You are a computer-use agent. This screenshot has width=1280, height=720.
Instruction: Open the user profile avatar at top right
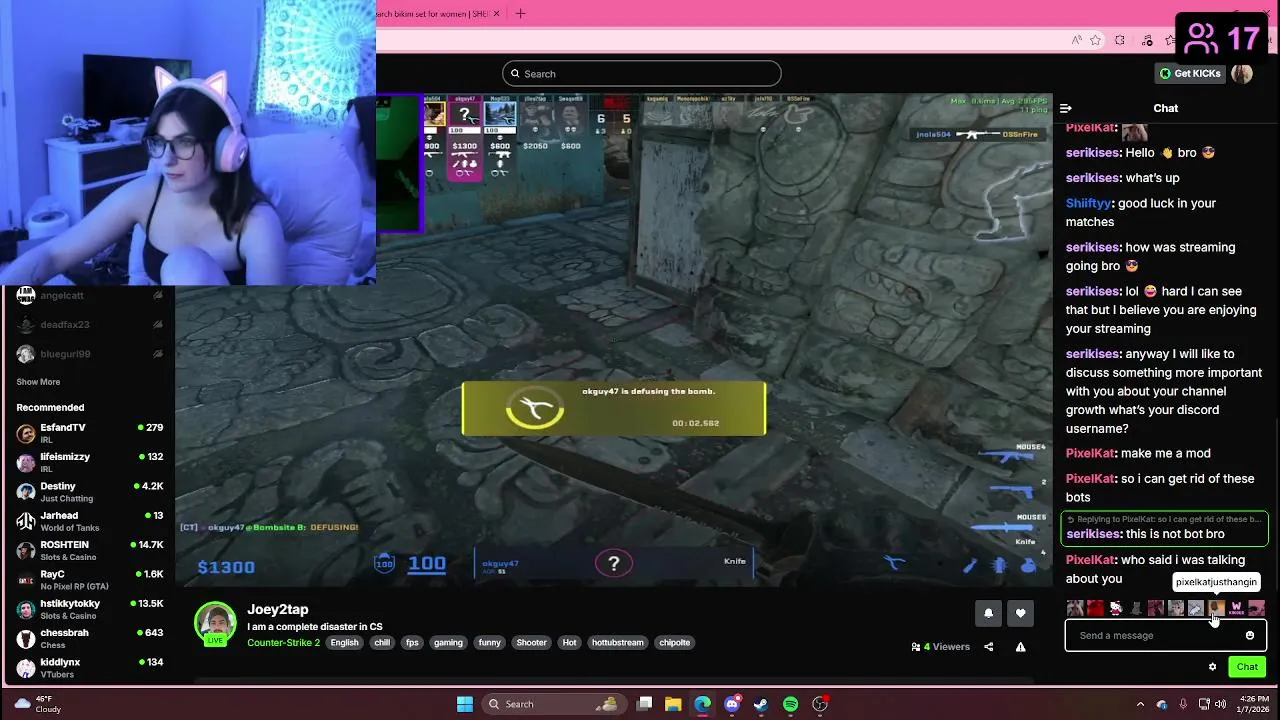click(1242, 73)
